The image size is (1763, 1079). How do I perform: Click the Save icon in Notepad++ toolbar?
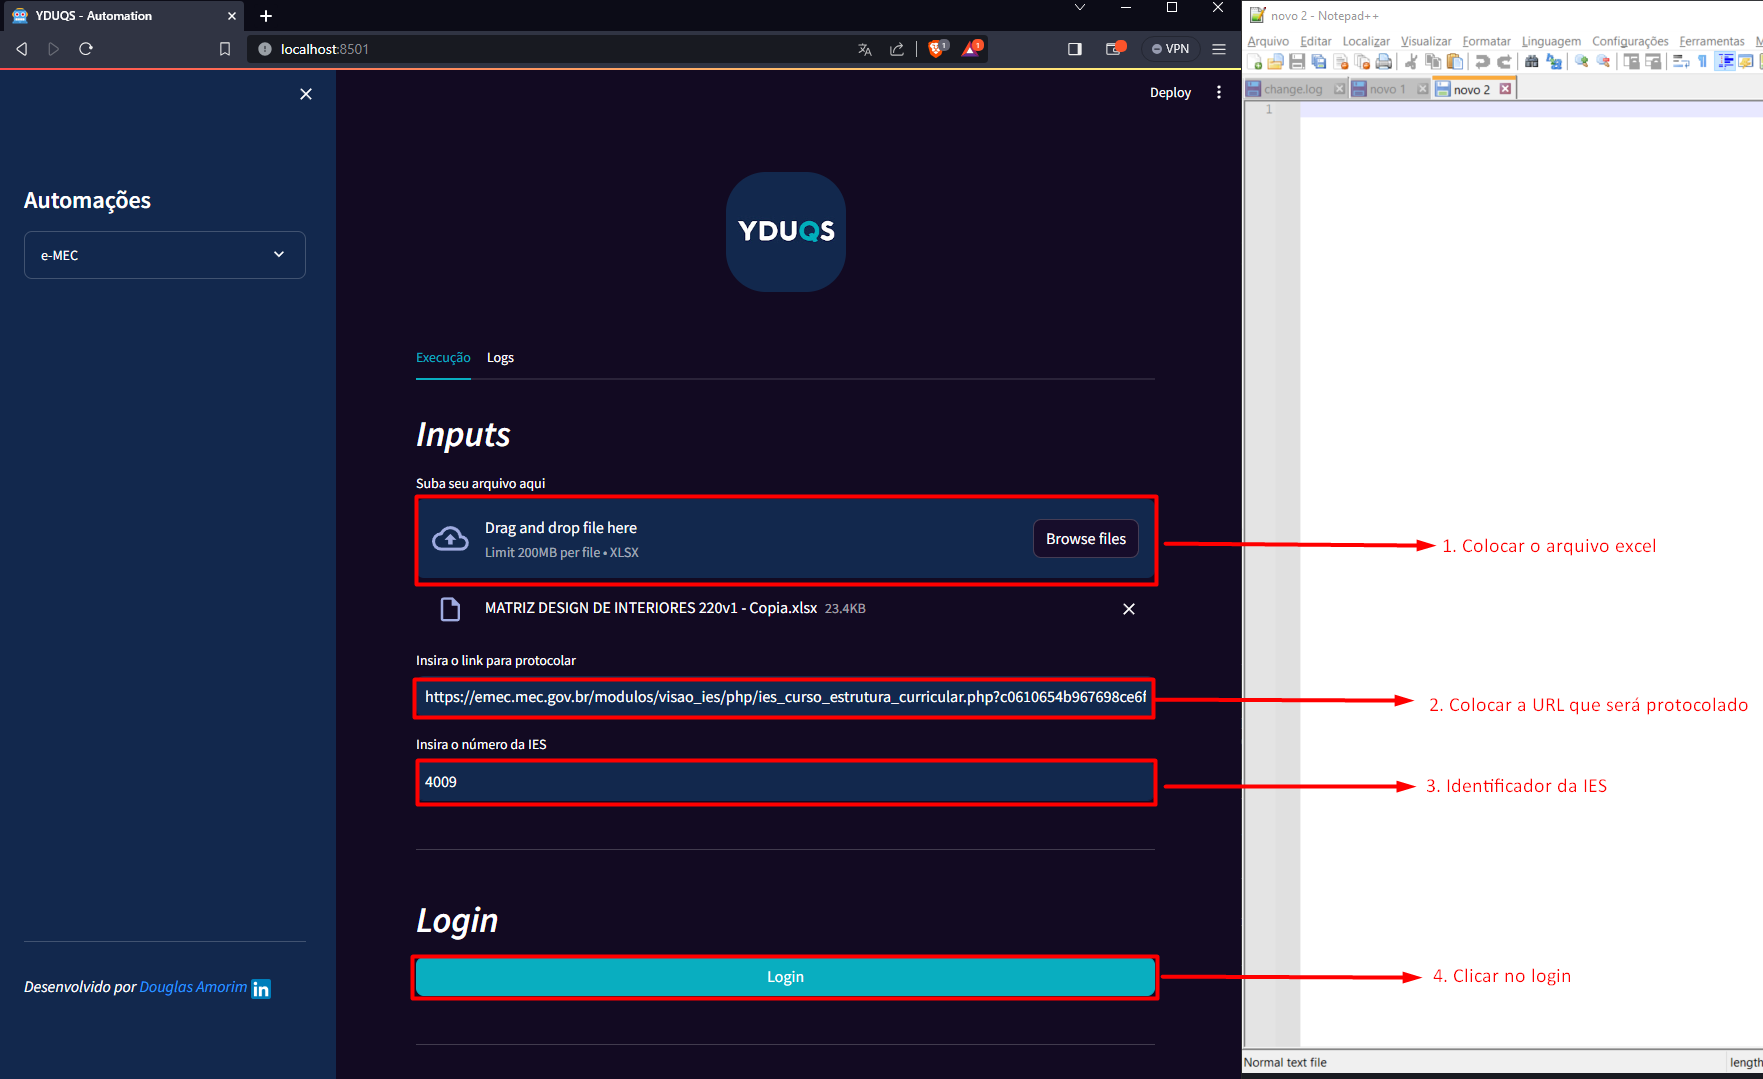1297,62
